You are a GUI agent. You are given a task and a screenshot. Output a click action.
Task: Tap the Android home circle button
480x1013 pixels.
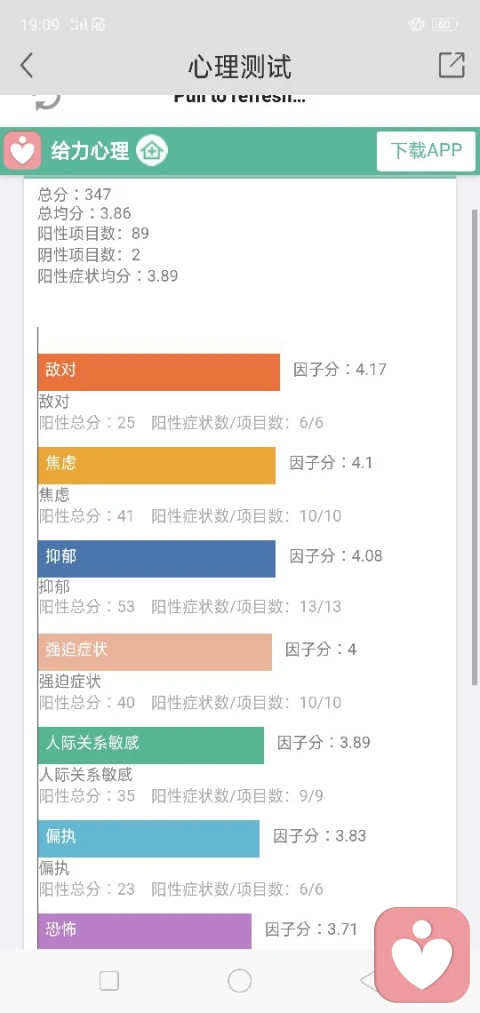pyautogui.click(x=240, y=981)
